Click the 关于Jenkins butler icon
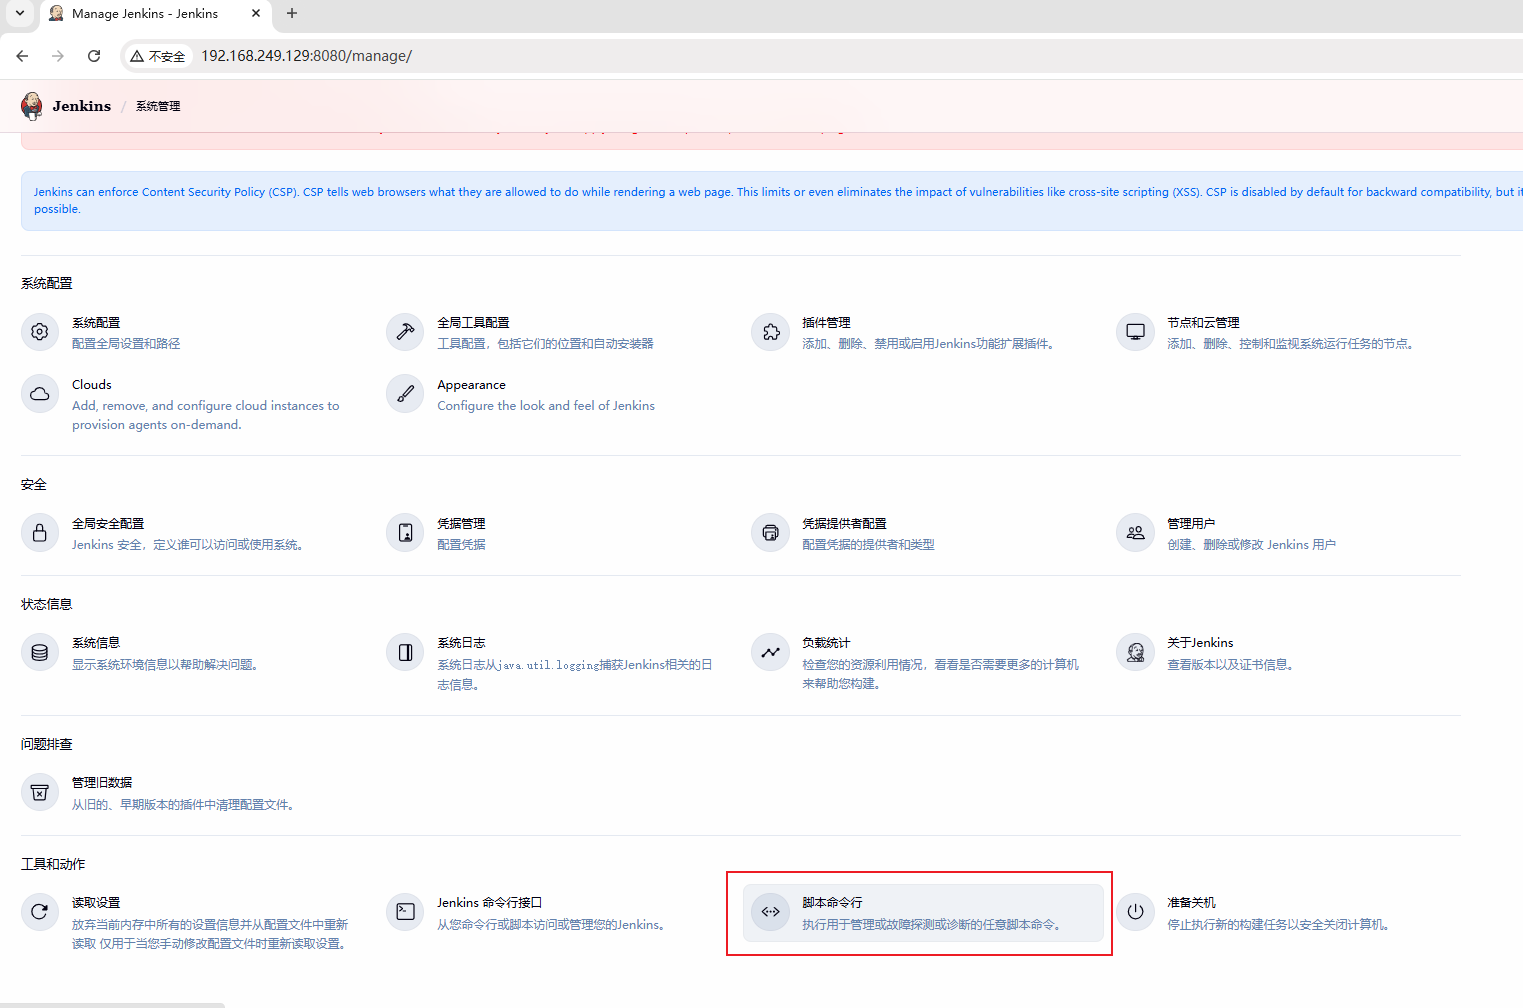 click(x=1135, y=652)
